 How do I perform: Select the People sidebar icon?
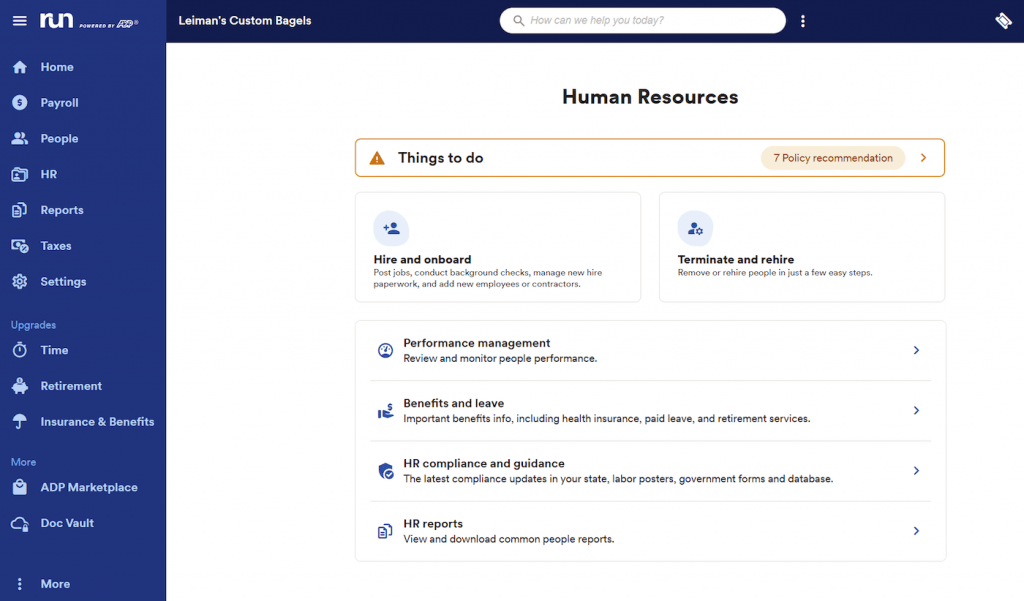tap(20, 138)
